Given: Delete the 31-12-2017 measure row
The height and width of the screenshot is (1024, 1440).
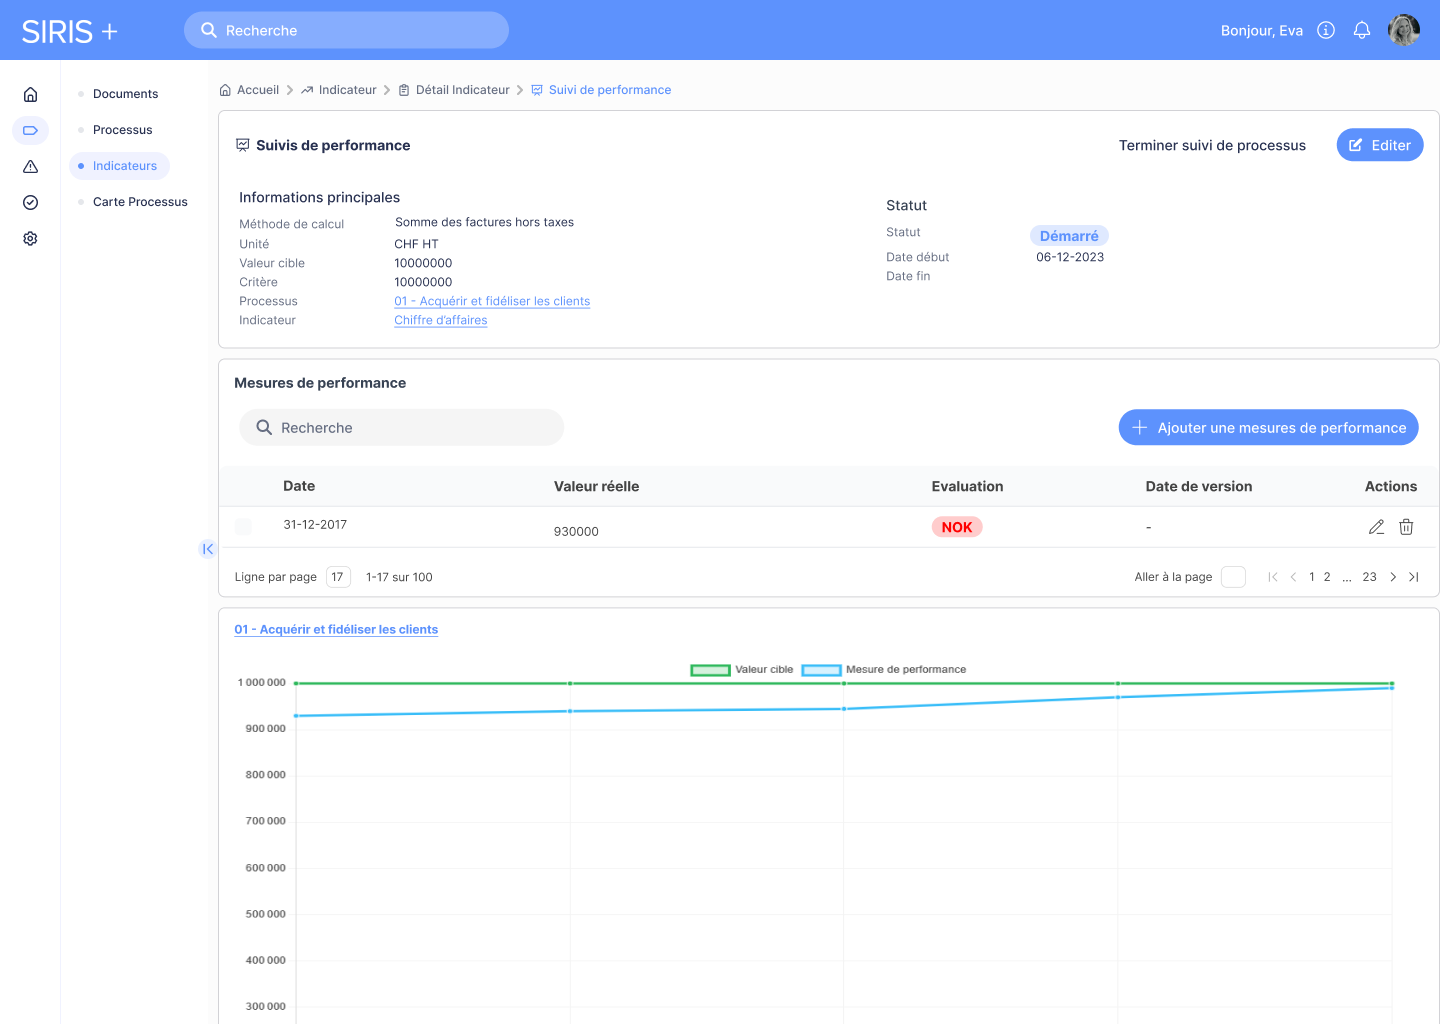Looking at the screenshot, I should coord(1406,527).
